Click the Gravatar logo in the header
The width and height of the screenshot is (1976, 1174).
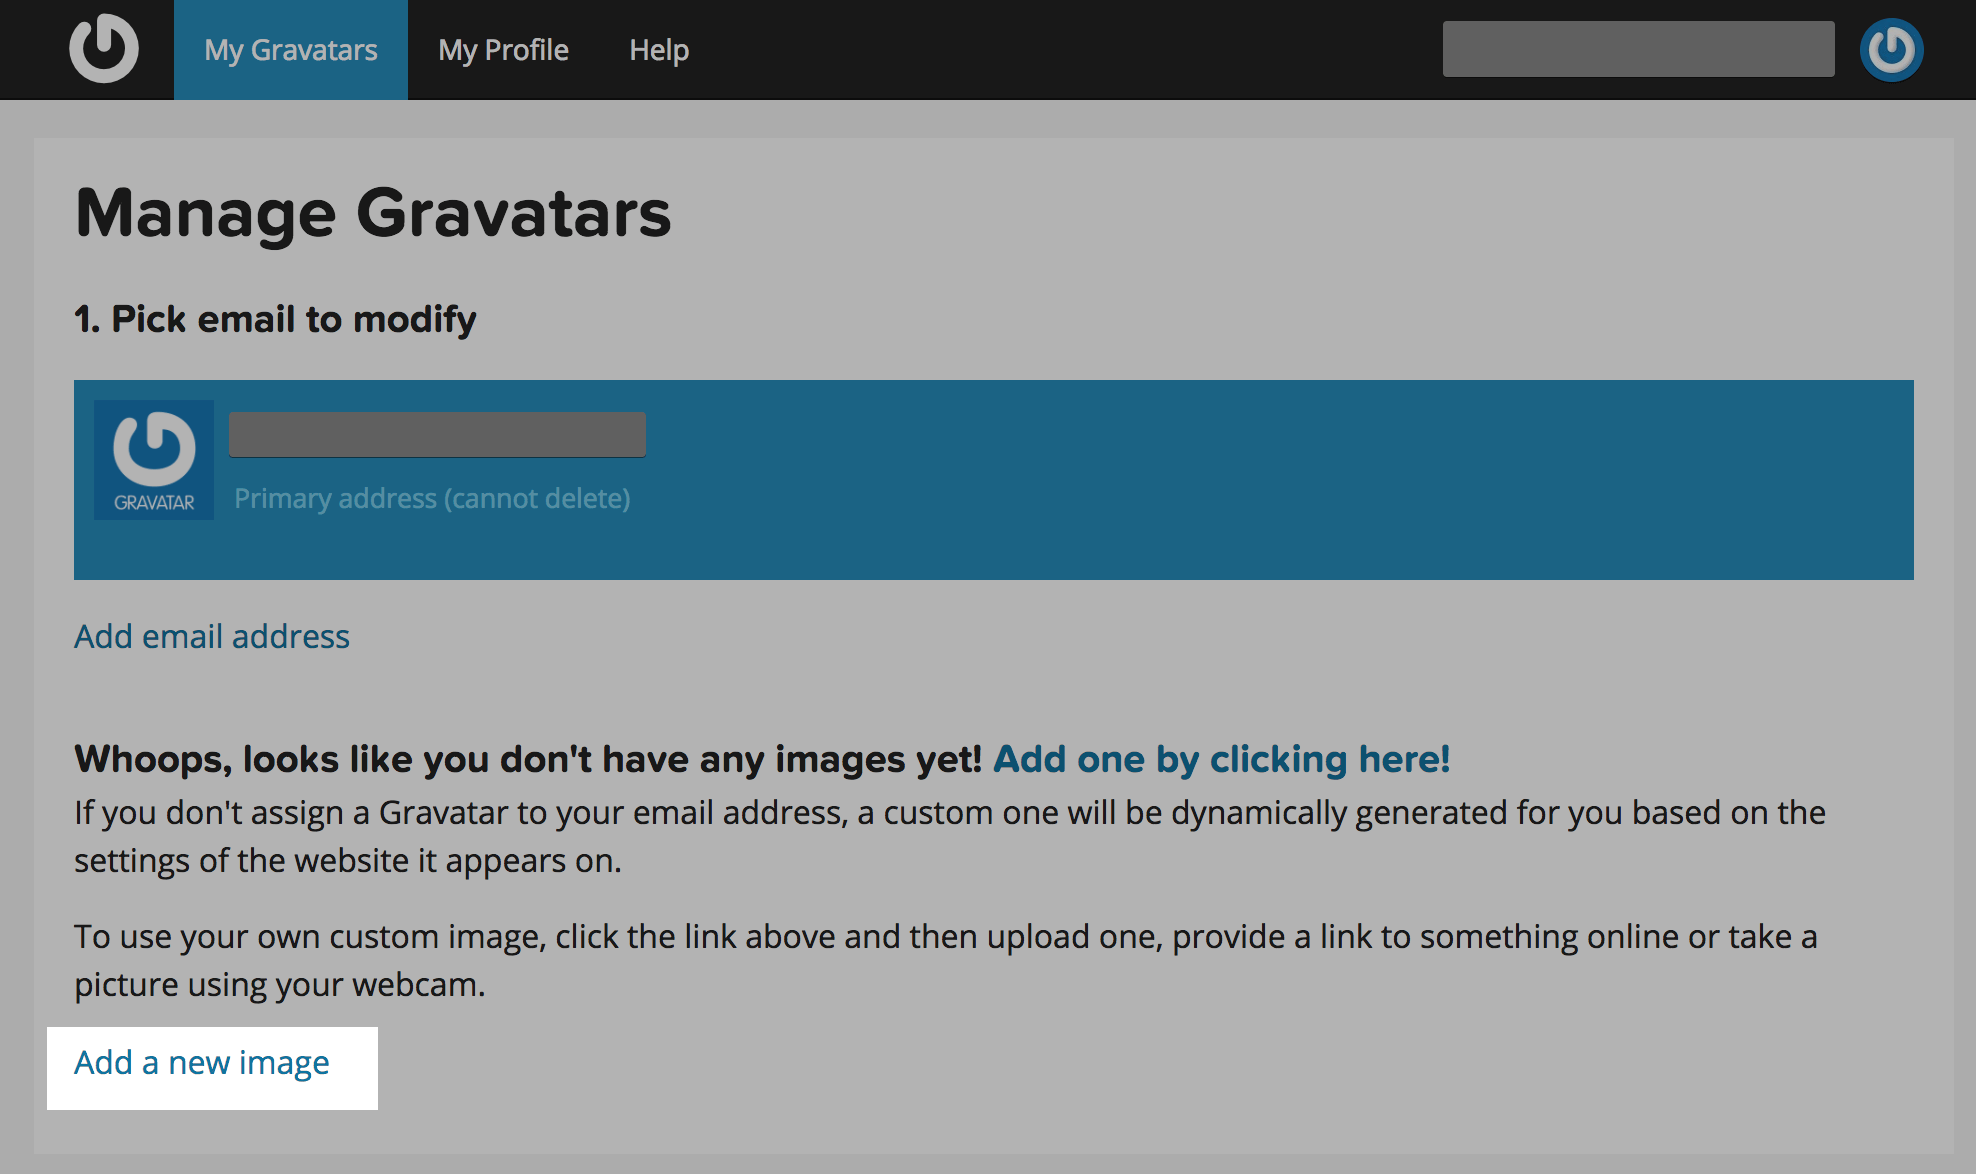pyautogui.click(x=104, y=48)
